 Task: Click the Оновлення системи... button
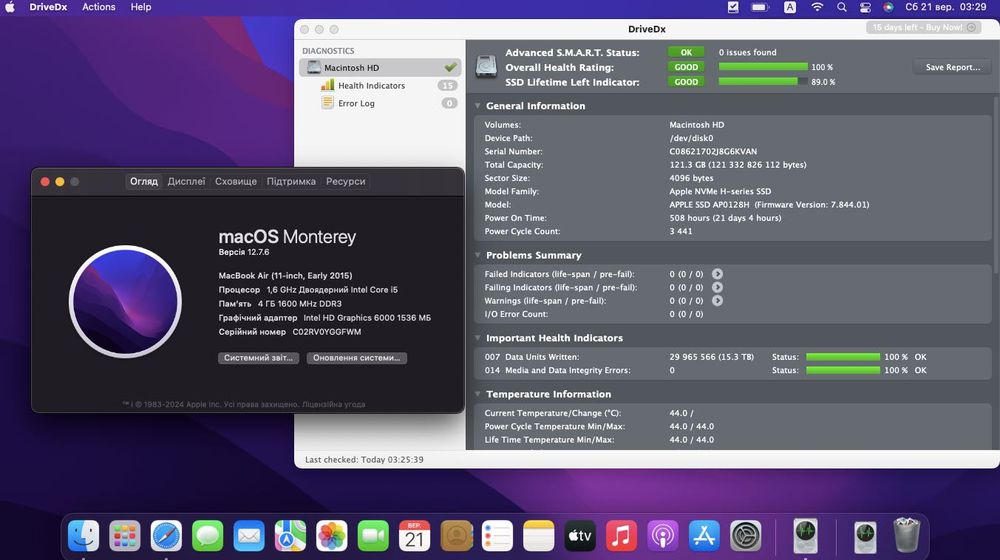coord(357,358)
